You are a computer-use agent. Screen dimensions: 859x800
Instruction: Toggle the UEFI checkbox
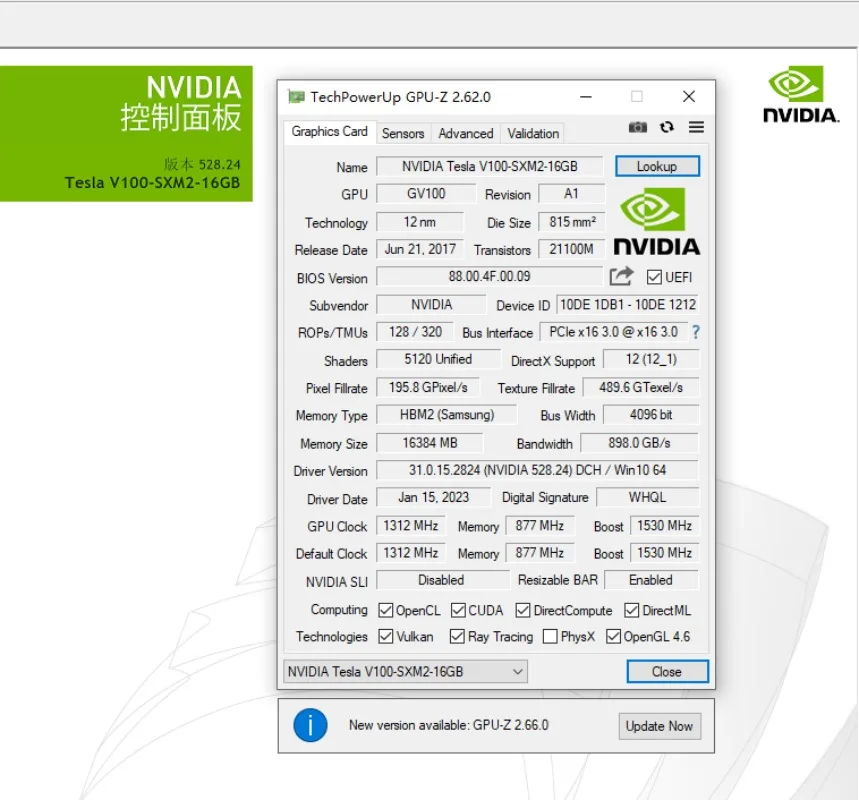(654, 277)
